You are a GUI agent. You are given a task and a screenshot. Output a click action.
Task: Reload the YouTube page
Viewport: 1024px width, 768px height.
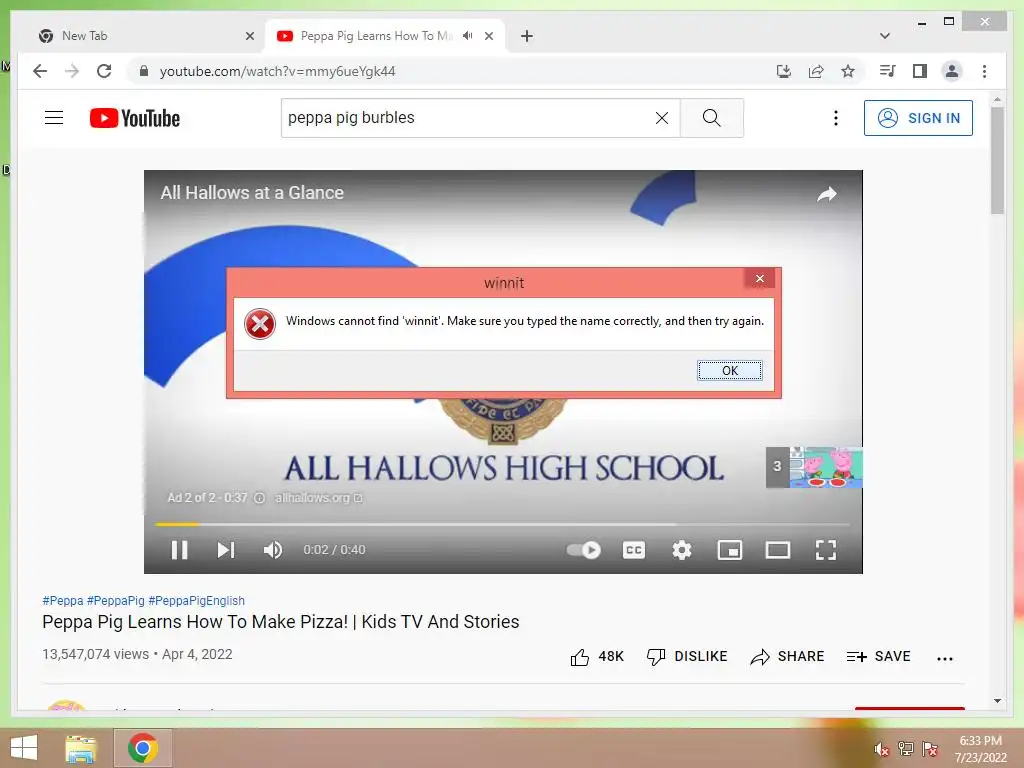[x=104, y=71]
